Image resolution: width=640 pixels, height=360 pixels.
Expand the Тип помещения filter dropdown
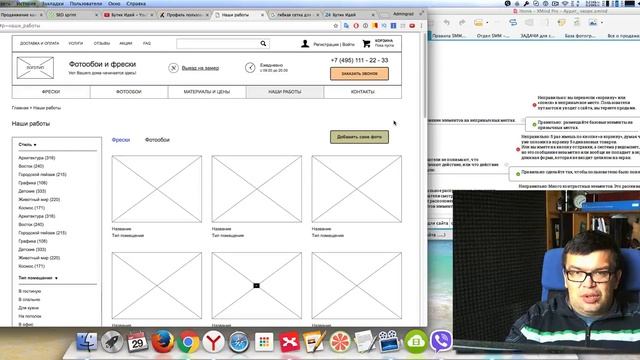coord(38,278)
